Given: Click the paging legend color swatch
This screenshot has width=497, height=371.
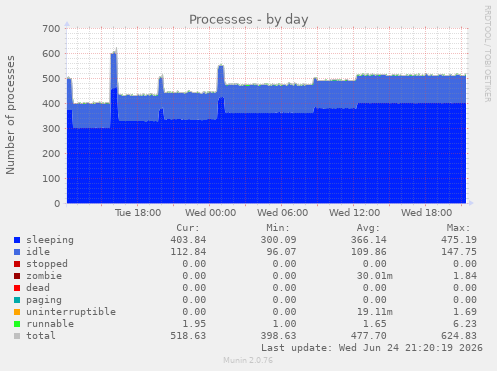Looking at the screenshot, I should click(17, 300).
